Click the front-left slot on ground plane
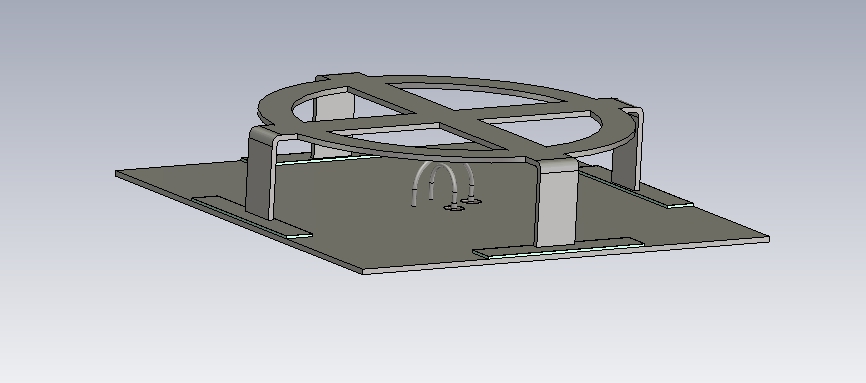The image size is (866, 383). point(251,217)
